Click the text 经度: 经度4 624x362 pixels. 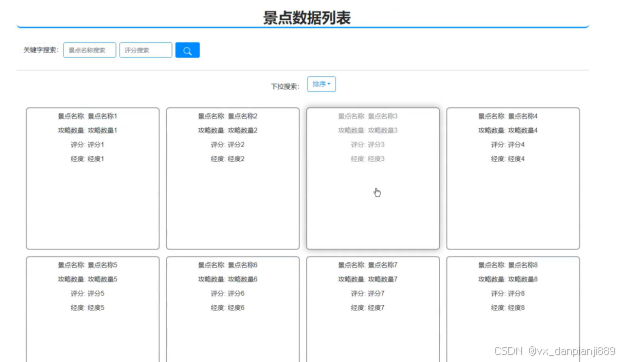tap(508, 159)
